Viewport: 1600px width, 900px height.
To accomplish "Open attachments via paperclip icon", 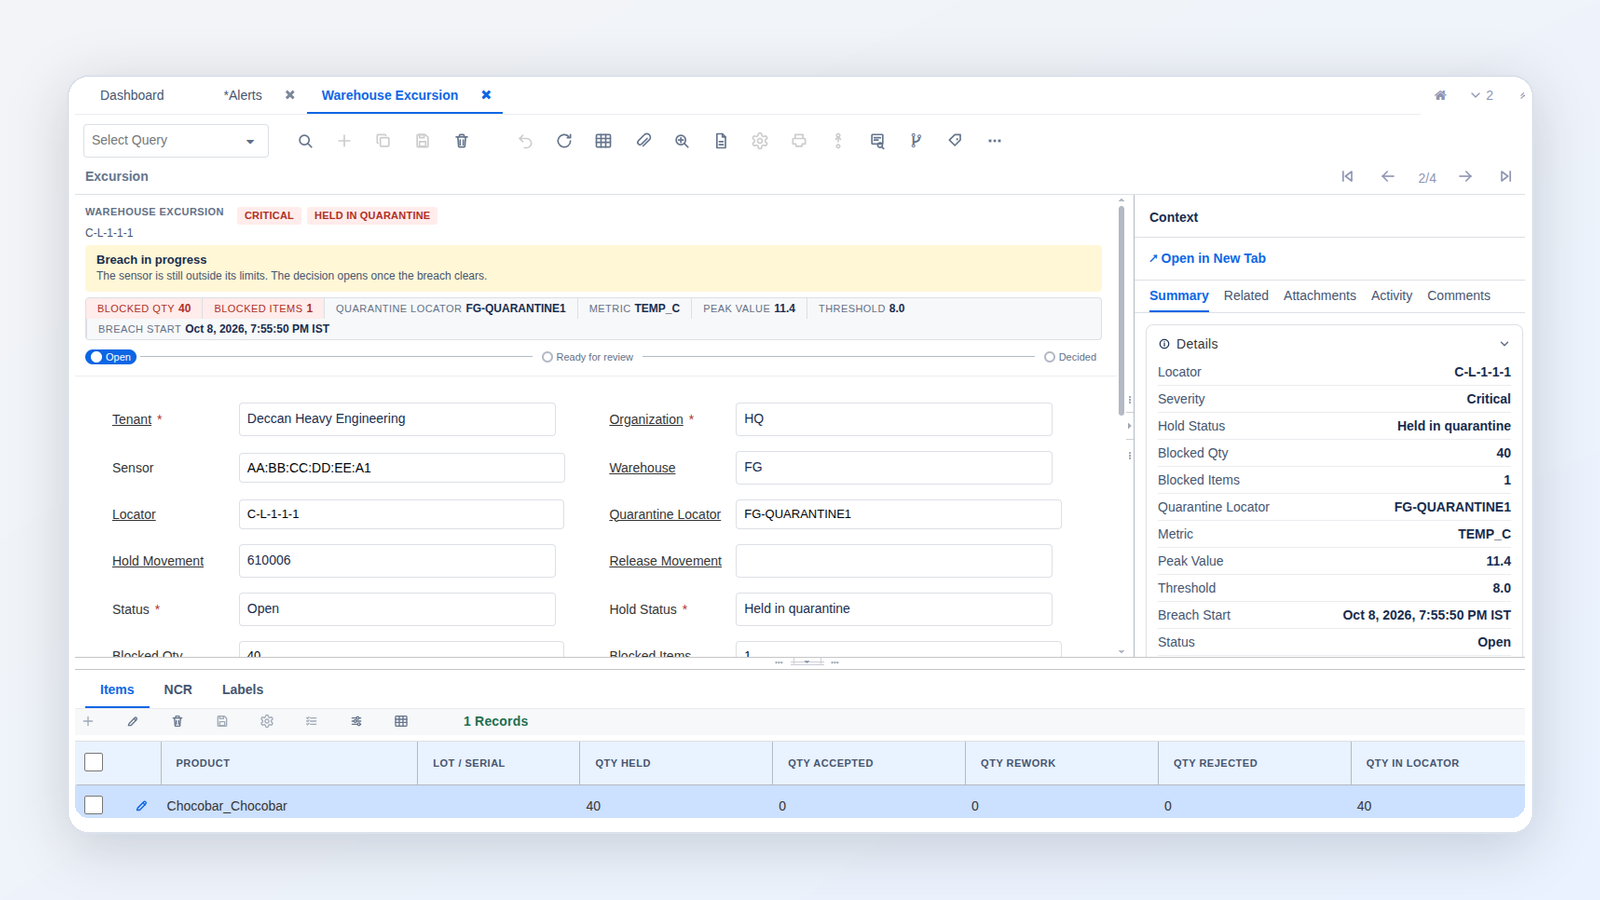I will pos(643,141).
